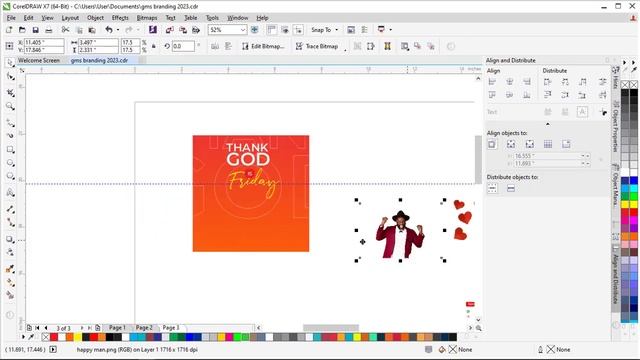Click the New document icon
This screenshot has width=640, height=360.
9,30
